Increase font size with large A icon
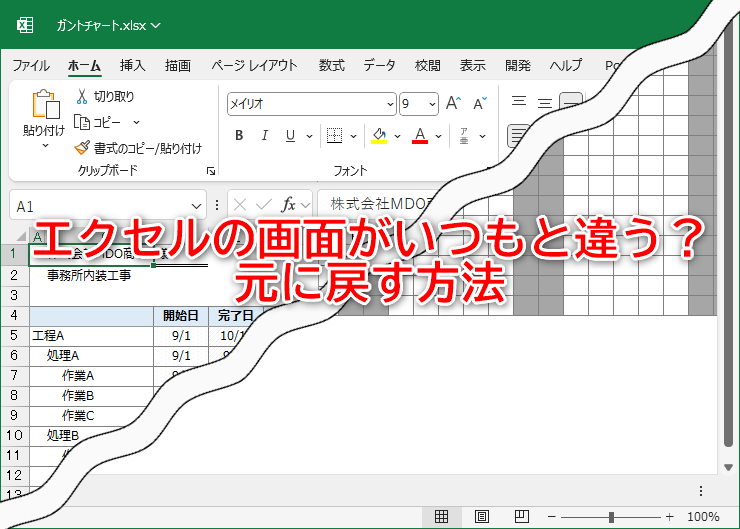The width and height of the screenshot is (740, 529). tap(454, 103)
